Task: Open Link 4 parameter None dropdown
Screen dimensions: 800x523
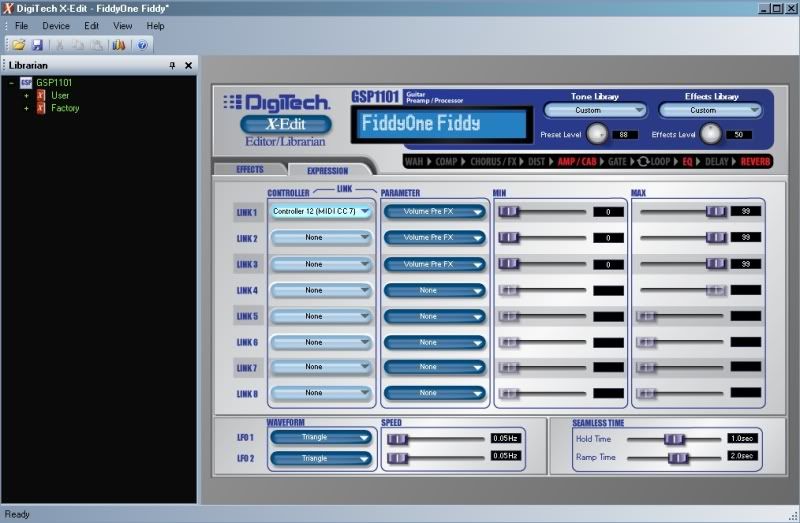Action: pyautogui.click(x=434, y=290)
